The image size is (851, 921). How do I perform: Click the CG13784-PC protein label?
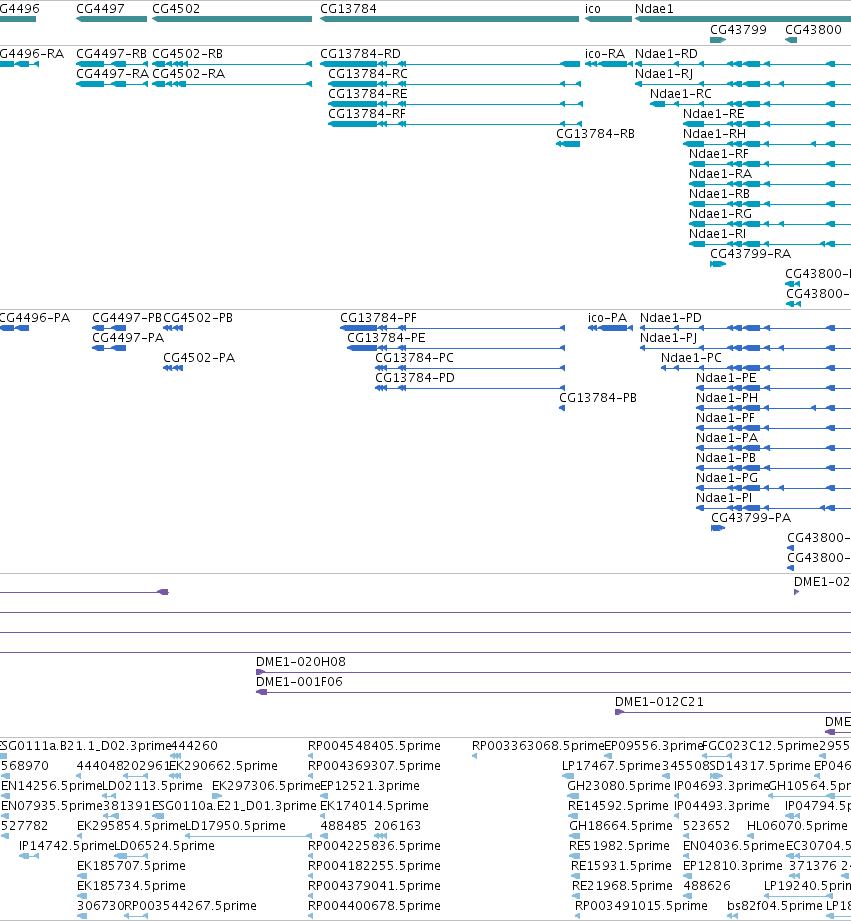[415, 358]
